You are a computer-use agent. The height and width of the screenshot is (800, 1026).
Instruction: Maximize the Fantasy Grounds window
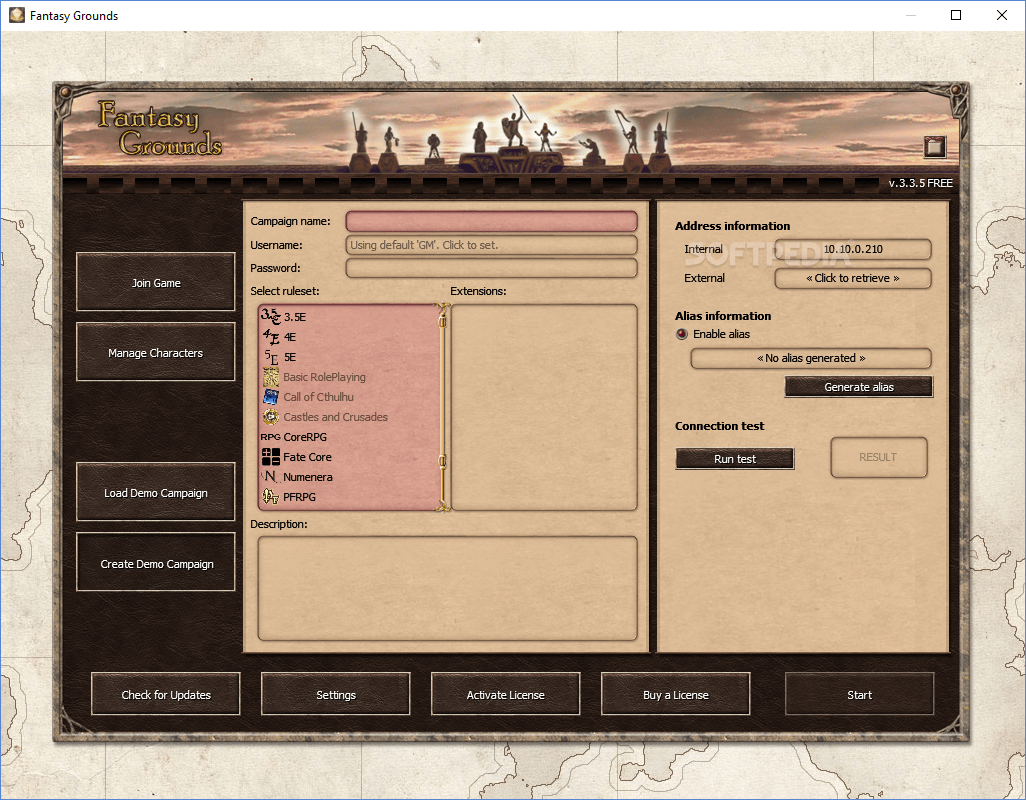[x=956, y=15]
